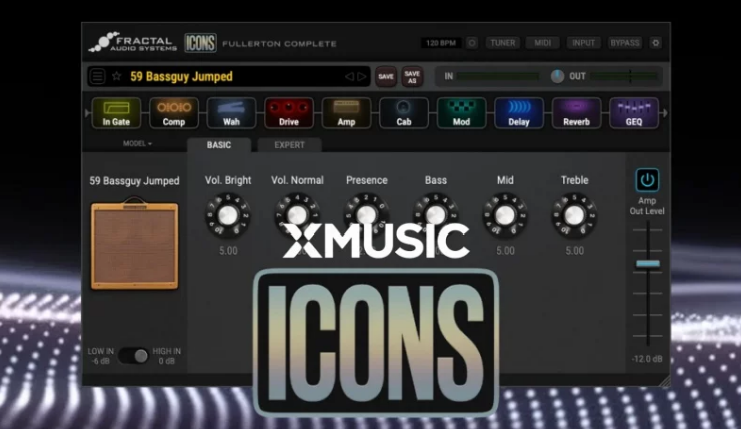This screenshot has width=741, height=429.
Task: Select the Amp block
Action: tap(346, 113)
